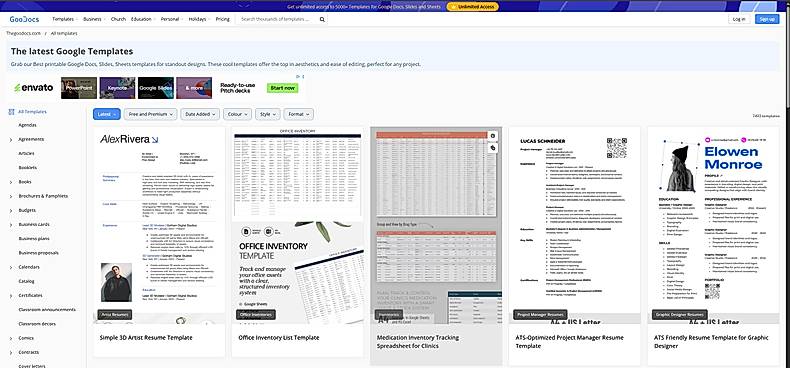
Task: Click the Graphic Designer Resumes tag
Action: [680, 315]
